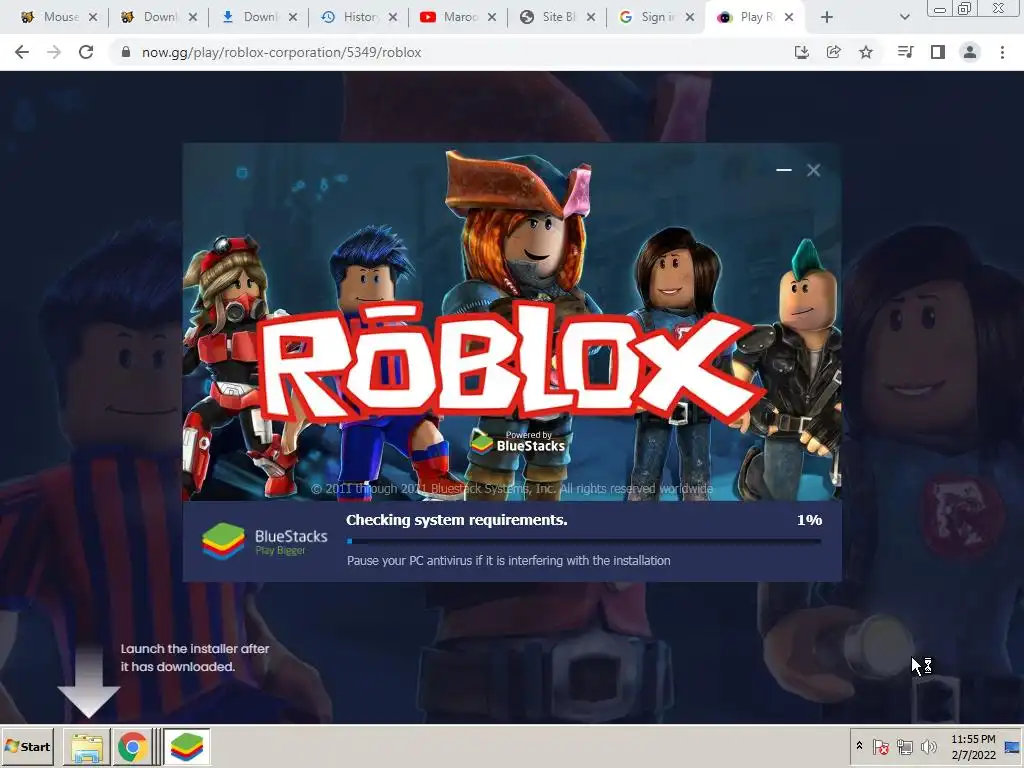Close the Play R tab
Viewport: 1024px width, 768px height.
click(x=789, y=18)
